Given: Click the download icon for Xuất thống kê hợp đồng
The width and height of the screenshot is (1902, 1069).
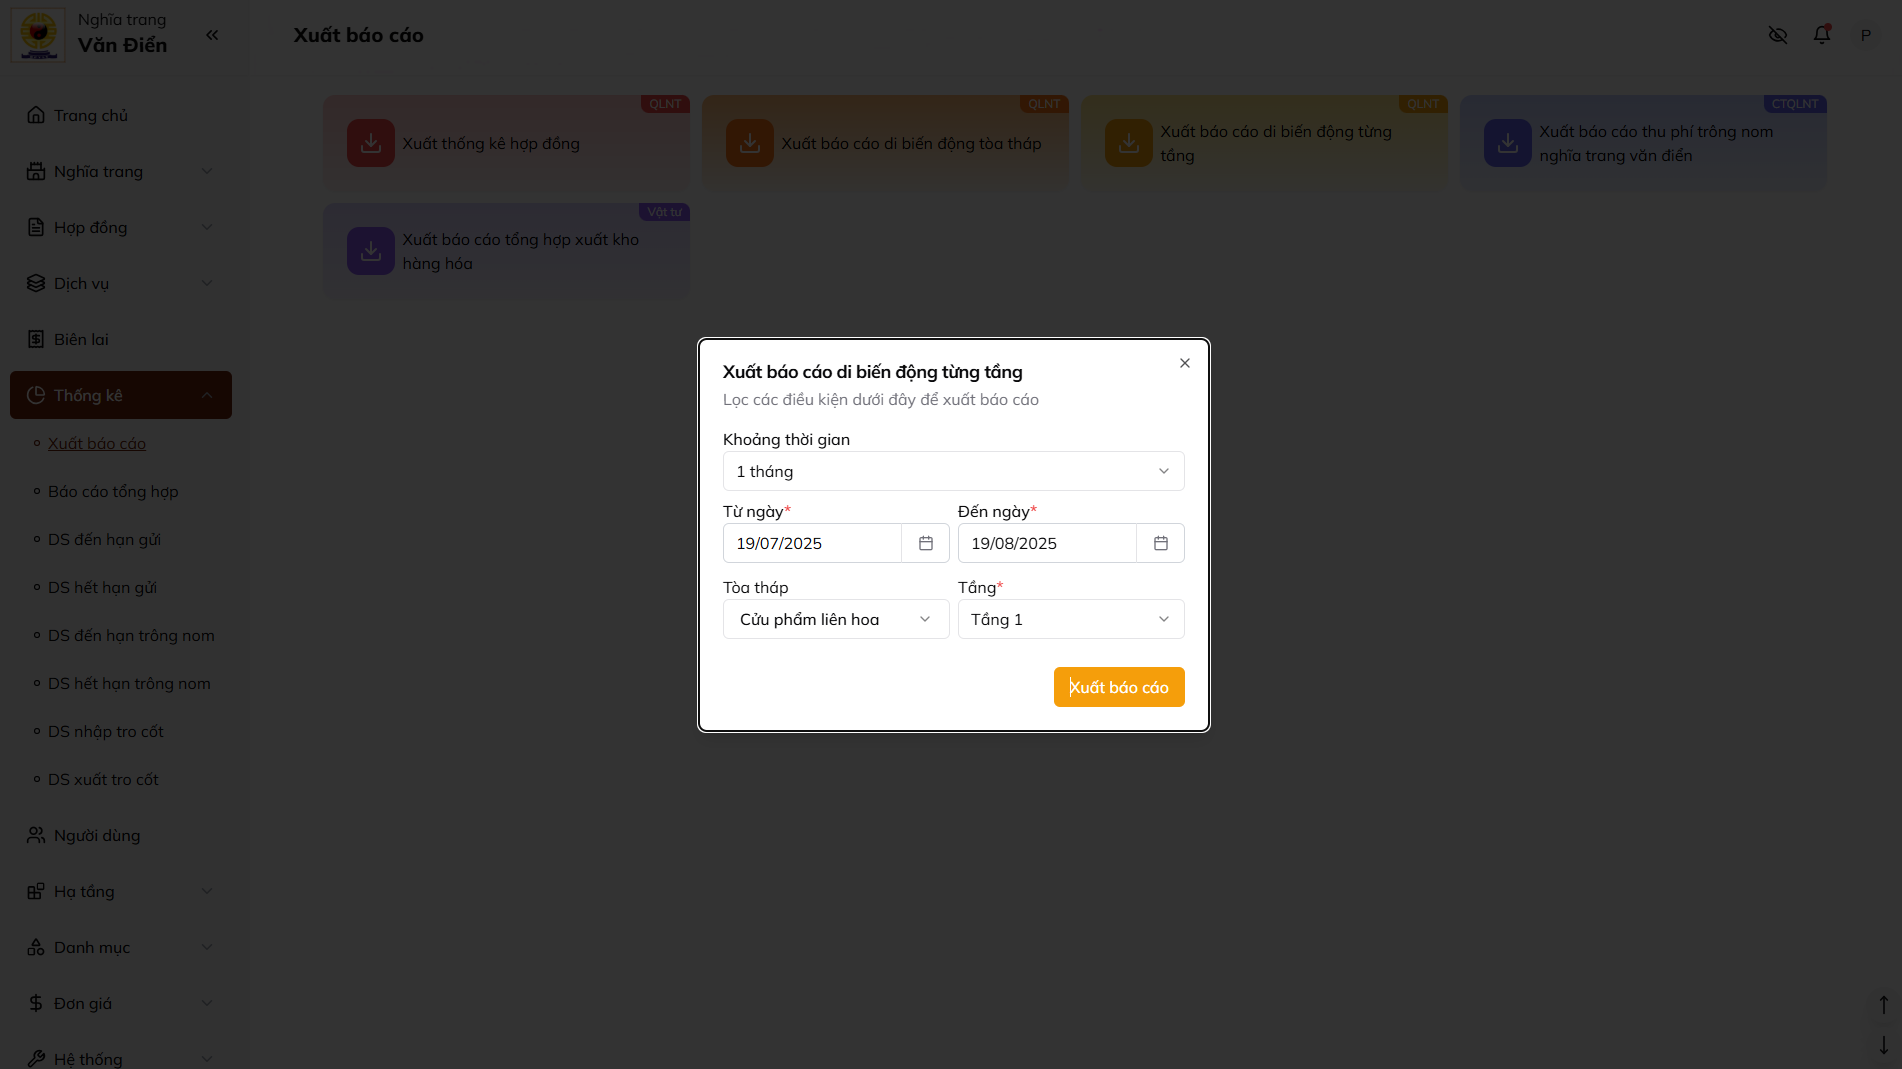Looking at the screenshot, I should [x=370, y=143].
